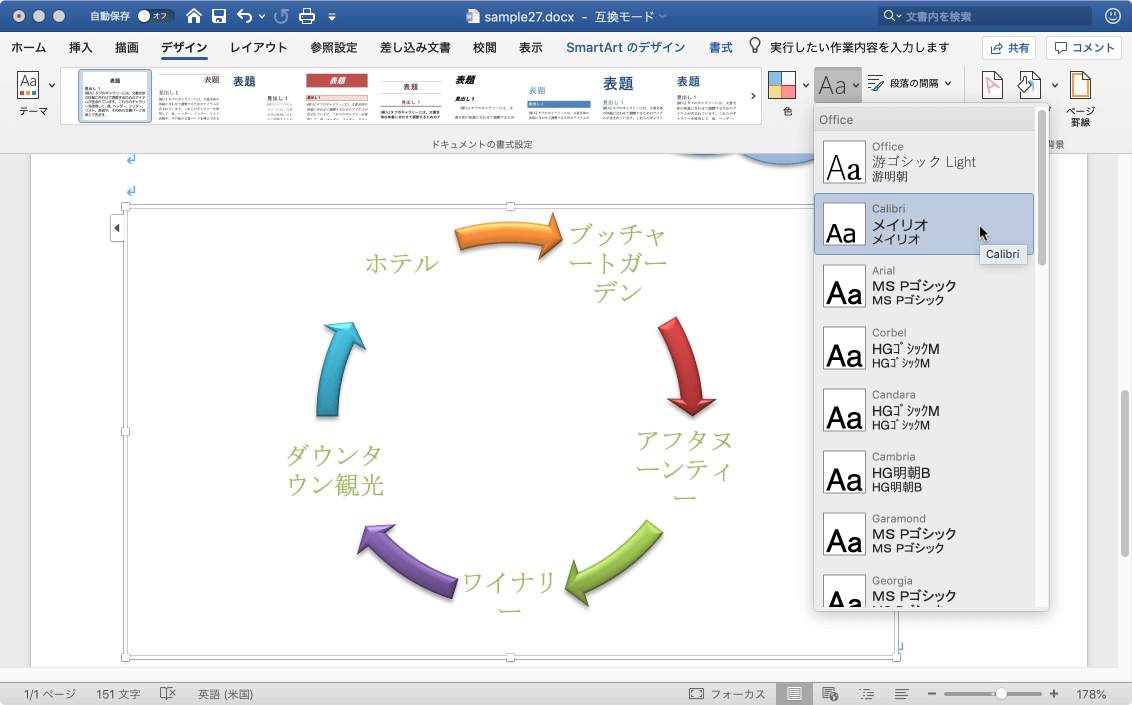
Task: Choose the red-banner 表題 style thumbnail
Action: [336, 96]
